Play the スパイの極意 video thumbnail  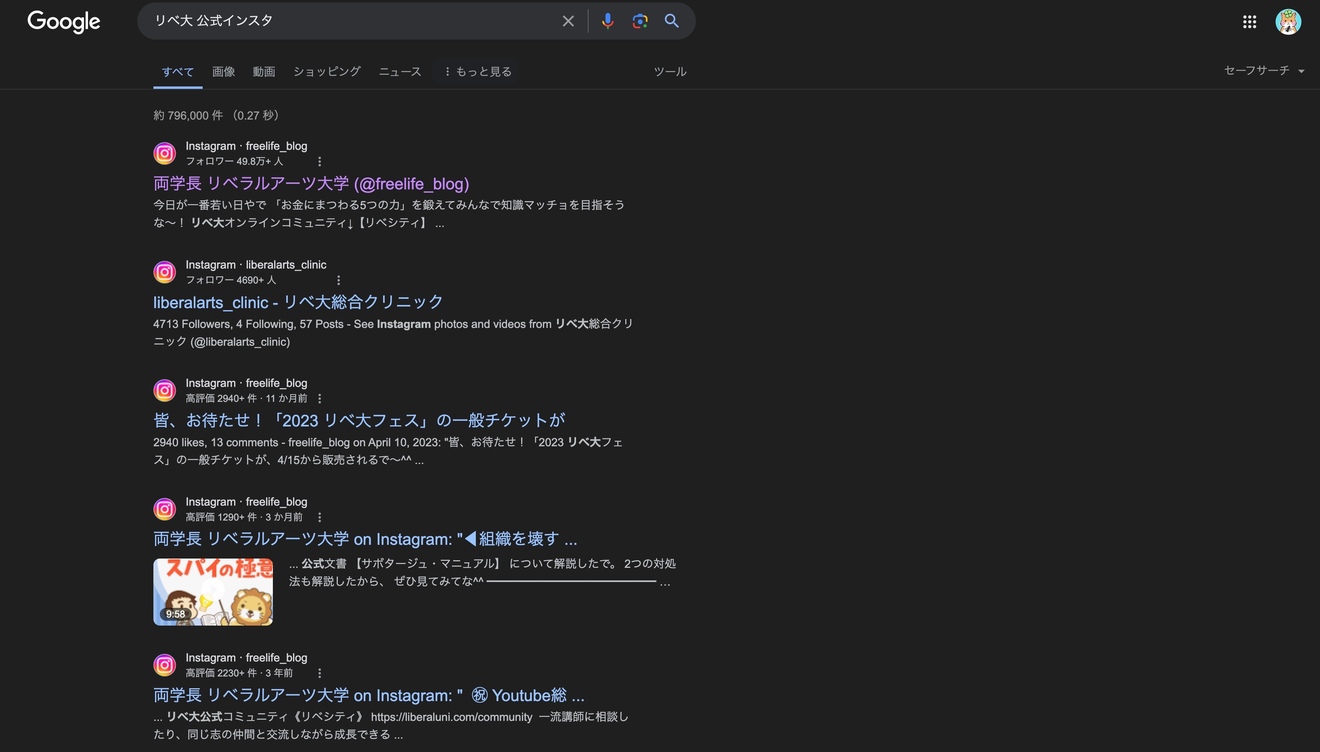coord(213,592)
